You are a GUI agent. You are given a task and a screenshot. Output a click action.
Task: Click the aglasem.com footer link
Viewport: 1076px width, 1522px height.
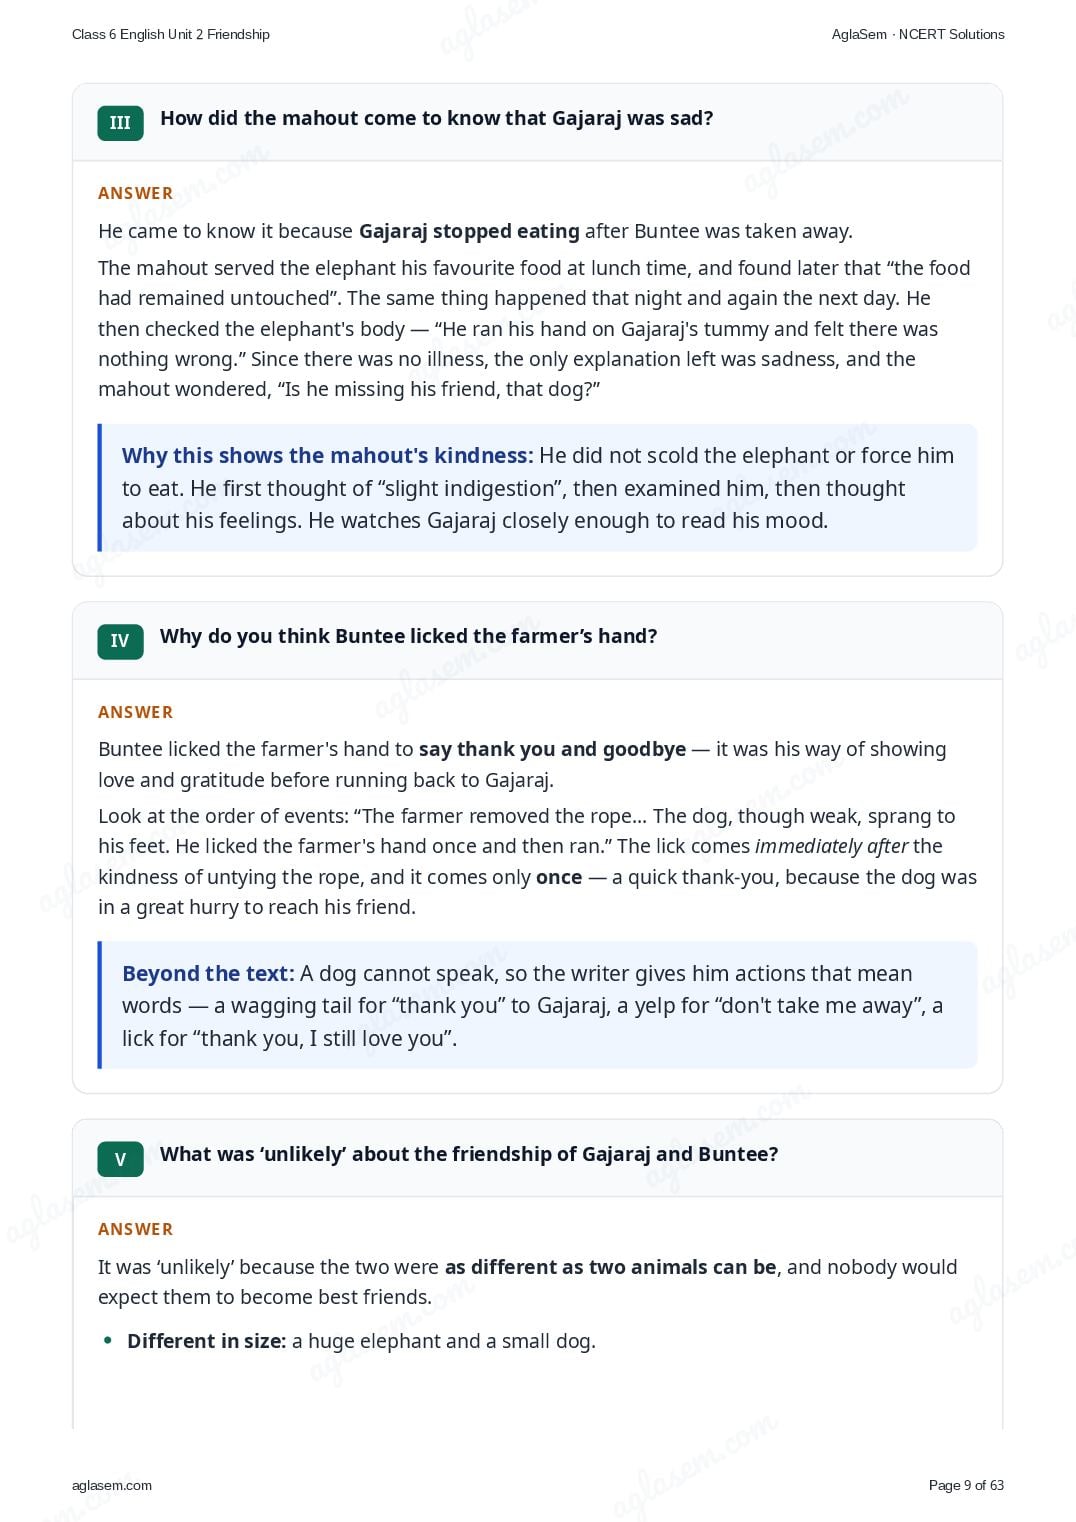click(x=112, y=1485)
